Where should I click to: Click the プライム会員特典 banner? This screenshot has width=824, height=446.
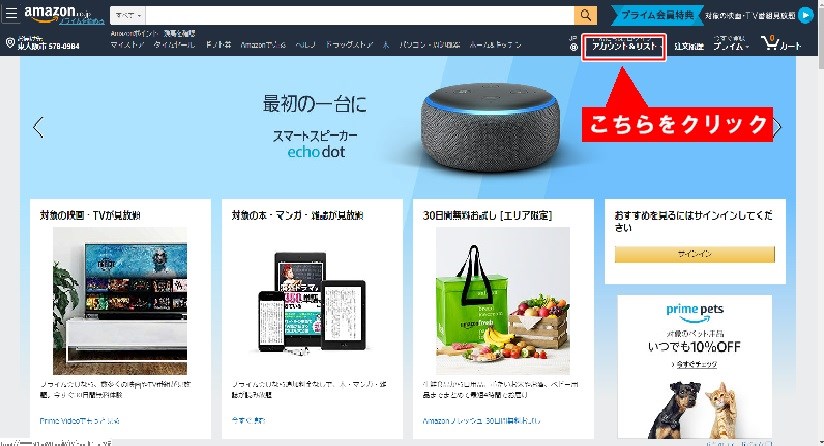[x=657, y=15]
